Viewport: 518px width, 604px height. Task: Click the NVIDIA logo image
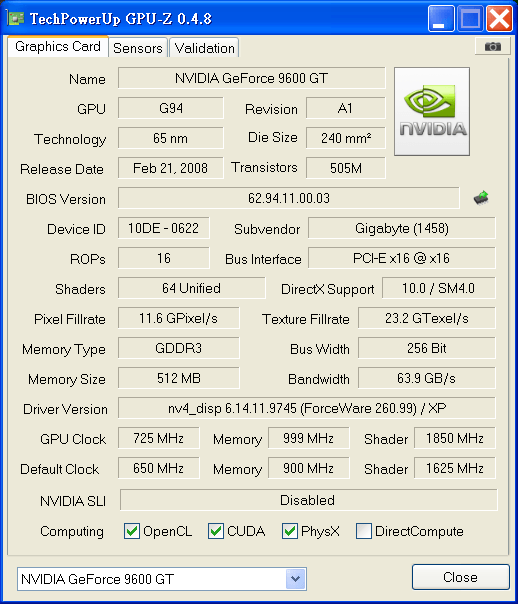pyautogui.click(x=432, y=111)
